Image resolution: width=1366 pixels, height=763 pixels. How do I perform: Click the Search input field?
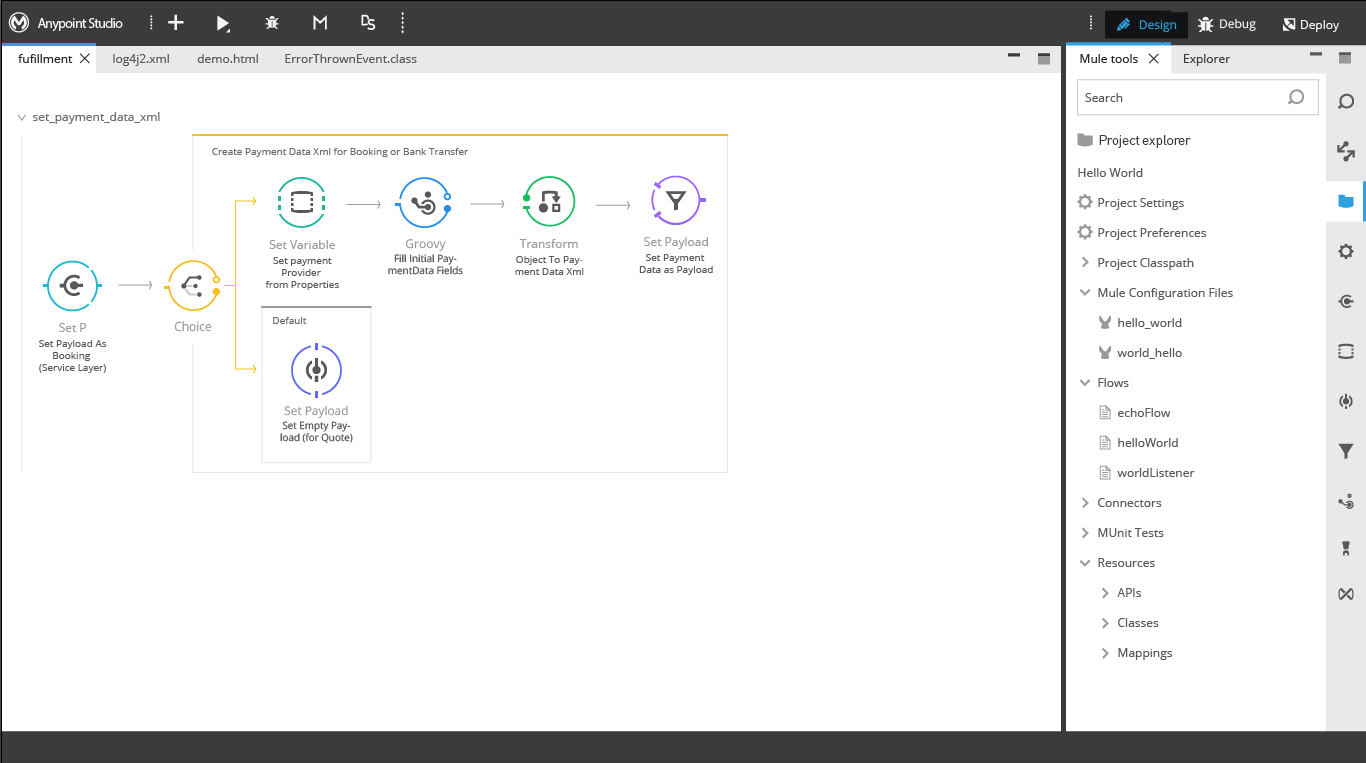1197,97
